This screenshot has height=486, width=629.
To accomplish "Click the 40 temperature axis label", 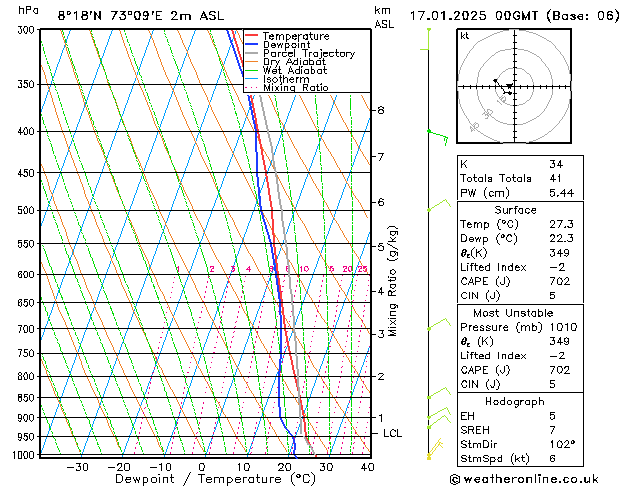I will (x=367, y=467).
